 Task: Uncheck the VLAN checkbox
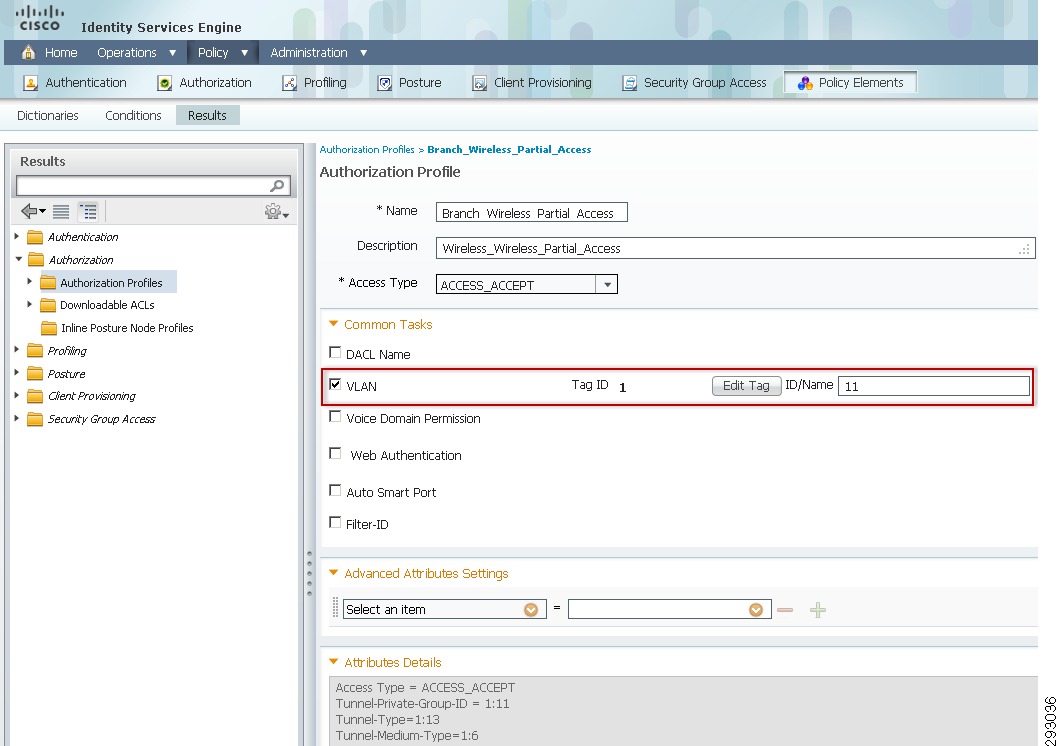pyautogui.click(x=335, y=384)
